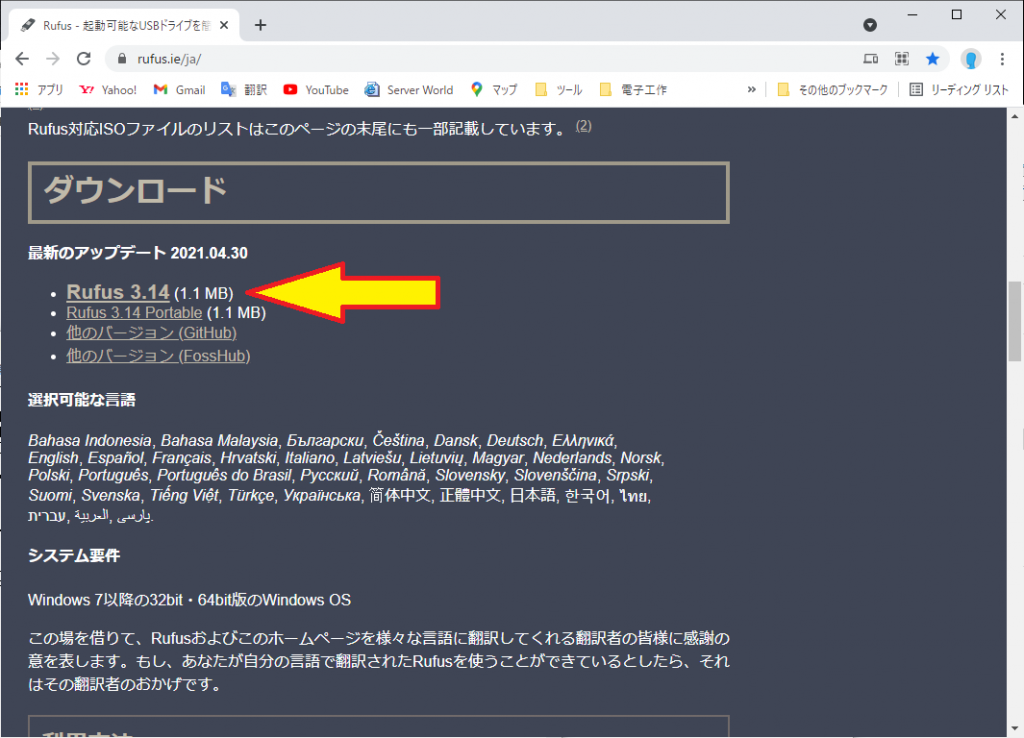
Task: Open the Yahoo! bookmark
Action: click(108, 89)
